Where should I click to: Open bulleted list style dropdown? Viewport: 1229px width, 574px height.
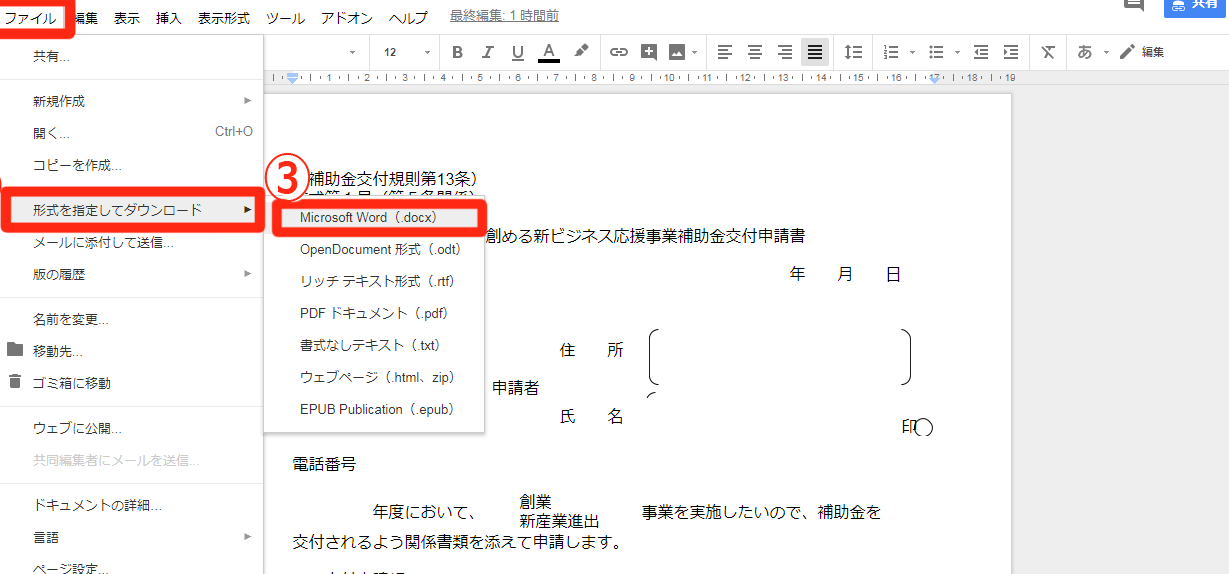(957, 52)
